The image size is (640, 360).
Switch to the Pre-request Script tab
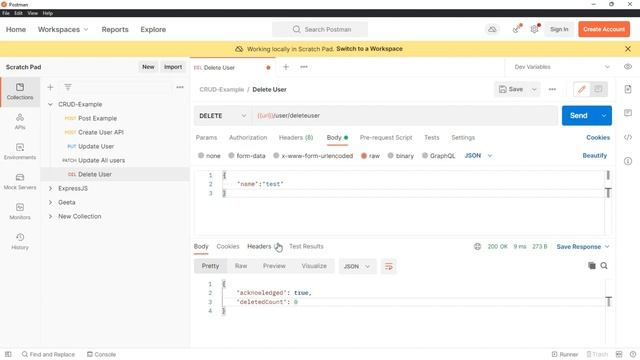click(386, 138)
